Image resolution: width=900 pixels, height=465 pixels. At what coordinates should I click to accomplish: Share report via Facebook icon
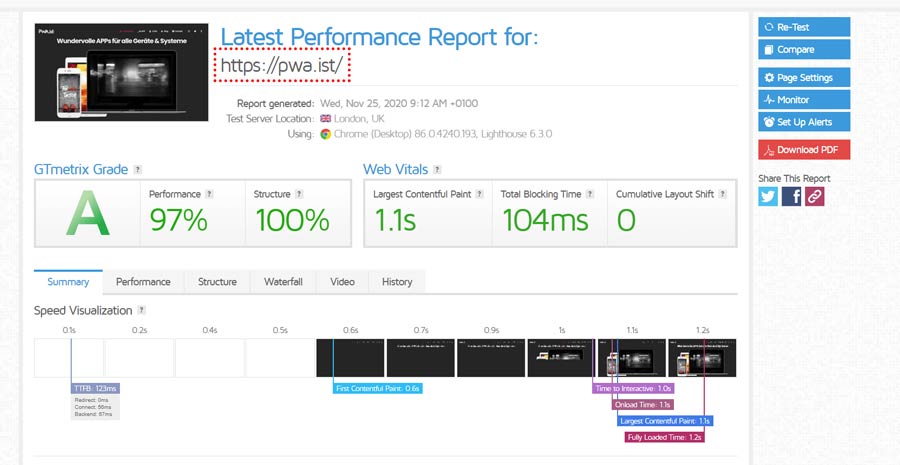(791, 196)
